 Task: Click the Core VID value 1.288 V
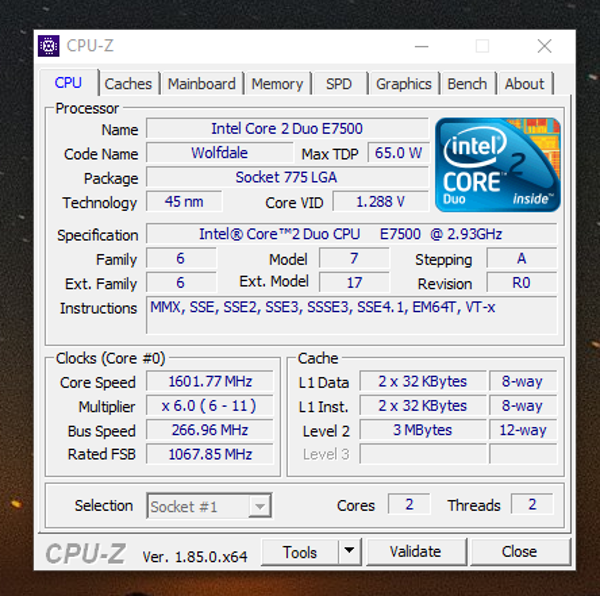click(x=380, y=202)
